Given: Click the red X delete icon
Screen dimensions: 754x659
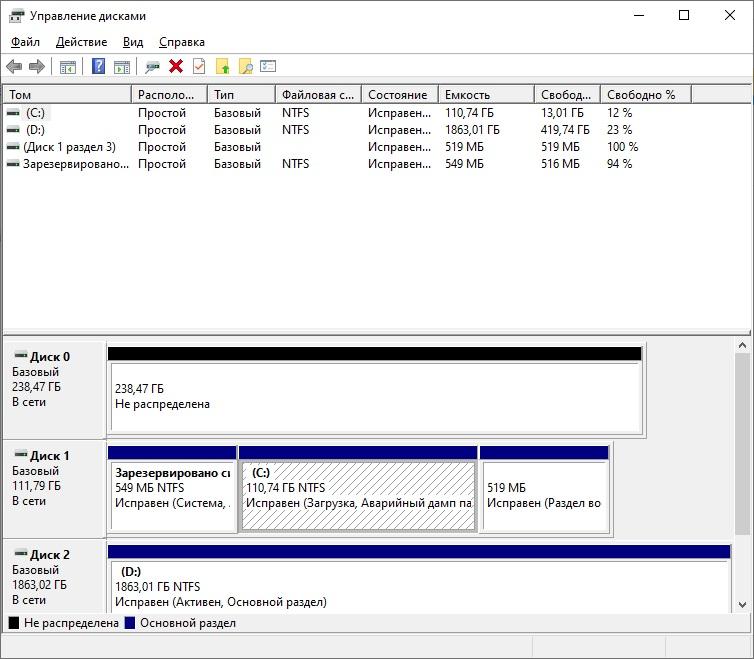Looking at the screenshot, I should [x=176, y=66].
